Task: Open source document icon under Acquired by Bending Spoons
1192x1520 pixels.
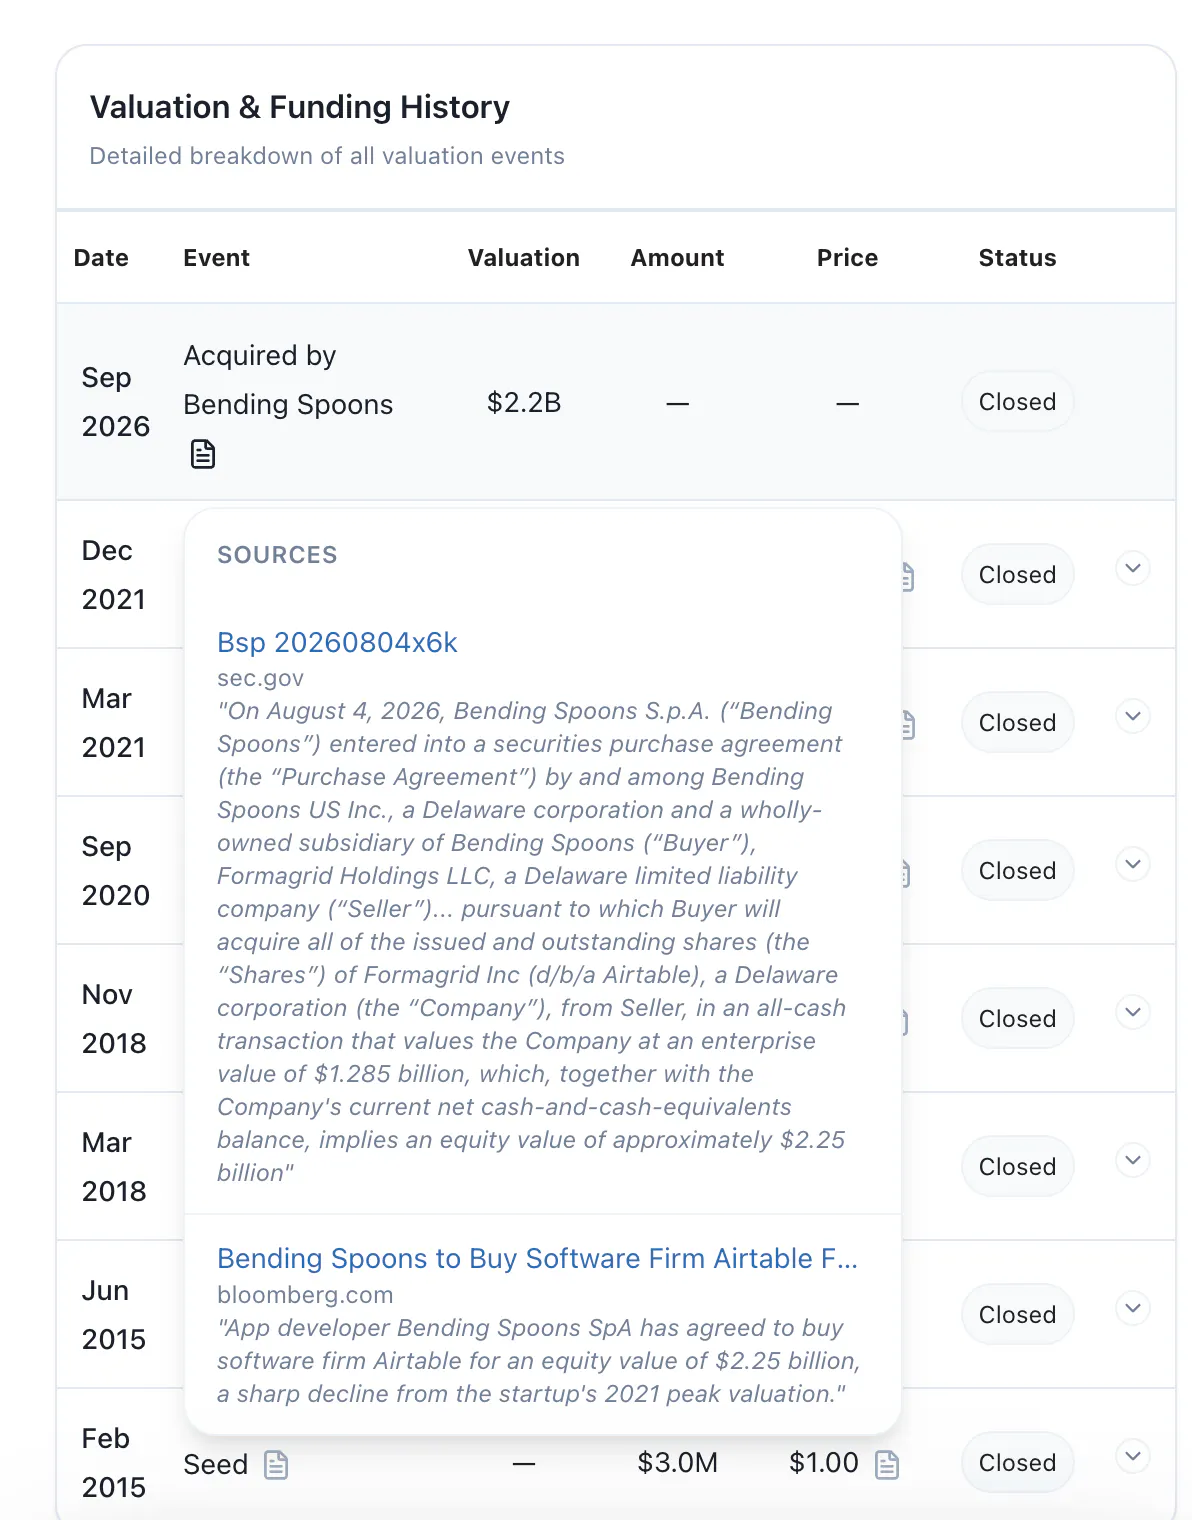Action: click(x=203, y=454)
